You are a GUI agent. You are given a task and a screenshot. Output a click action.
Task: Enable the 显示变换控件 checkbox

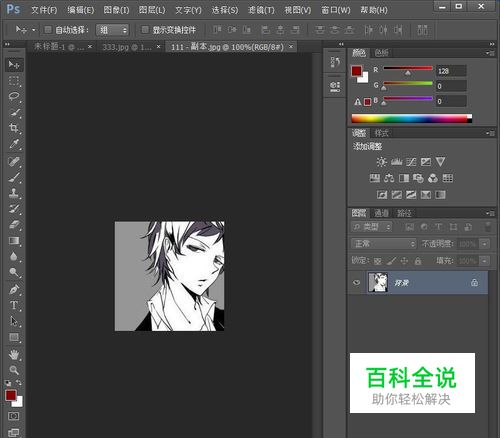[145, 30]
